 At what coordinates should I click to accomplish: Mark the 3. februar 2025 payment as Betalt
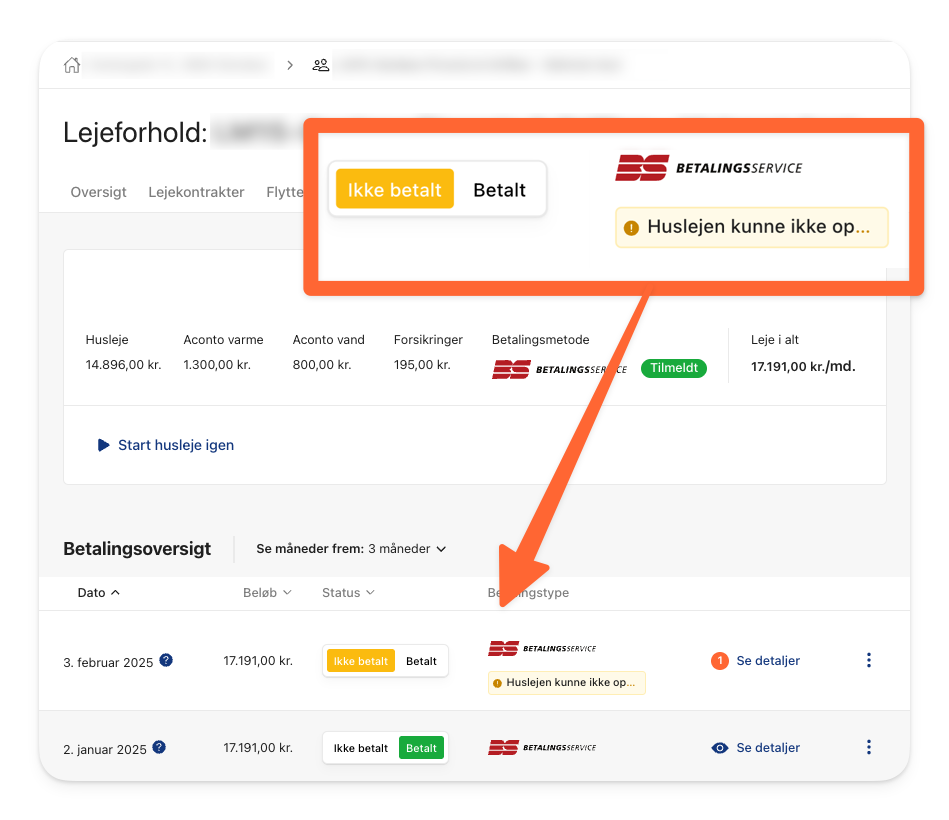421,661
